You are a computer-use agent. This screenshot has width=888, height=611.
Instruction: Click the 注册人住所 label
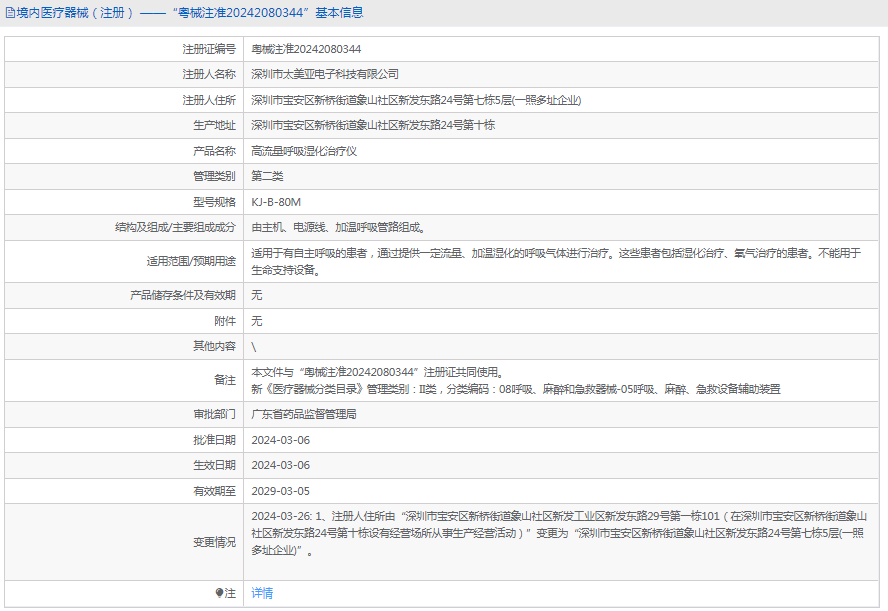coord(209,100)
